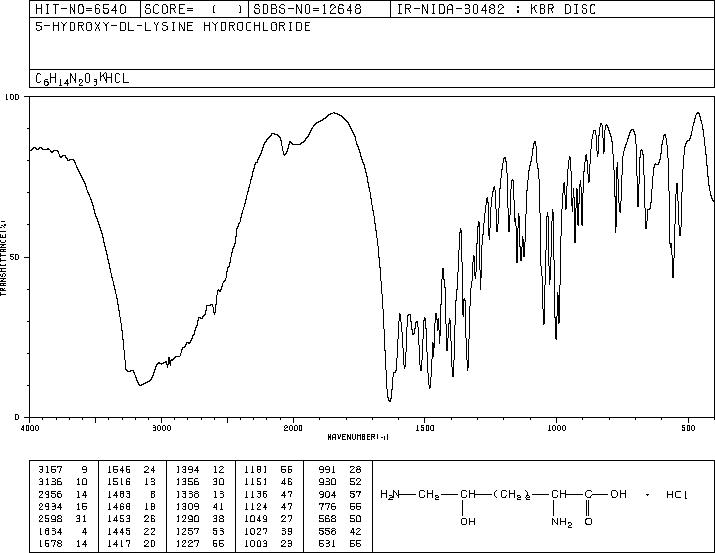Click peak table wavenumber 1124
Screen dimensions: 715x553
tap(256, 506)
